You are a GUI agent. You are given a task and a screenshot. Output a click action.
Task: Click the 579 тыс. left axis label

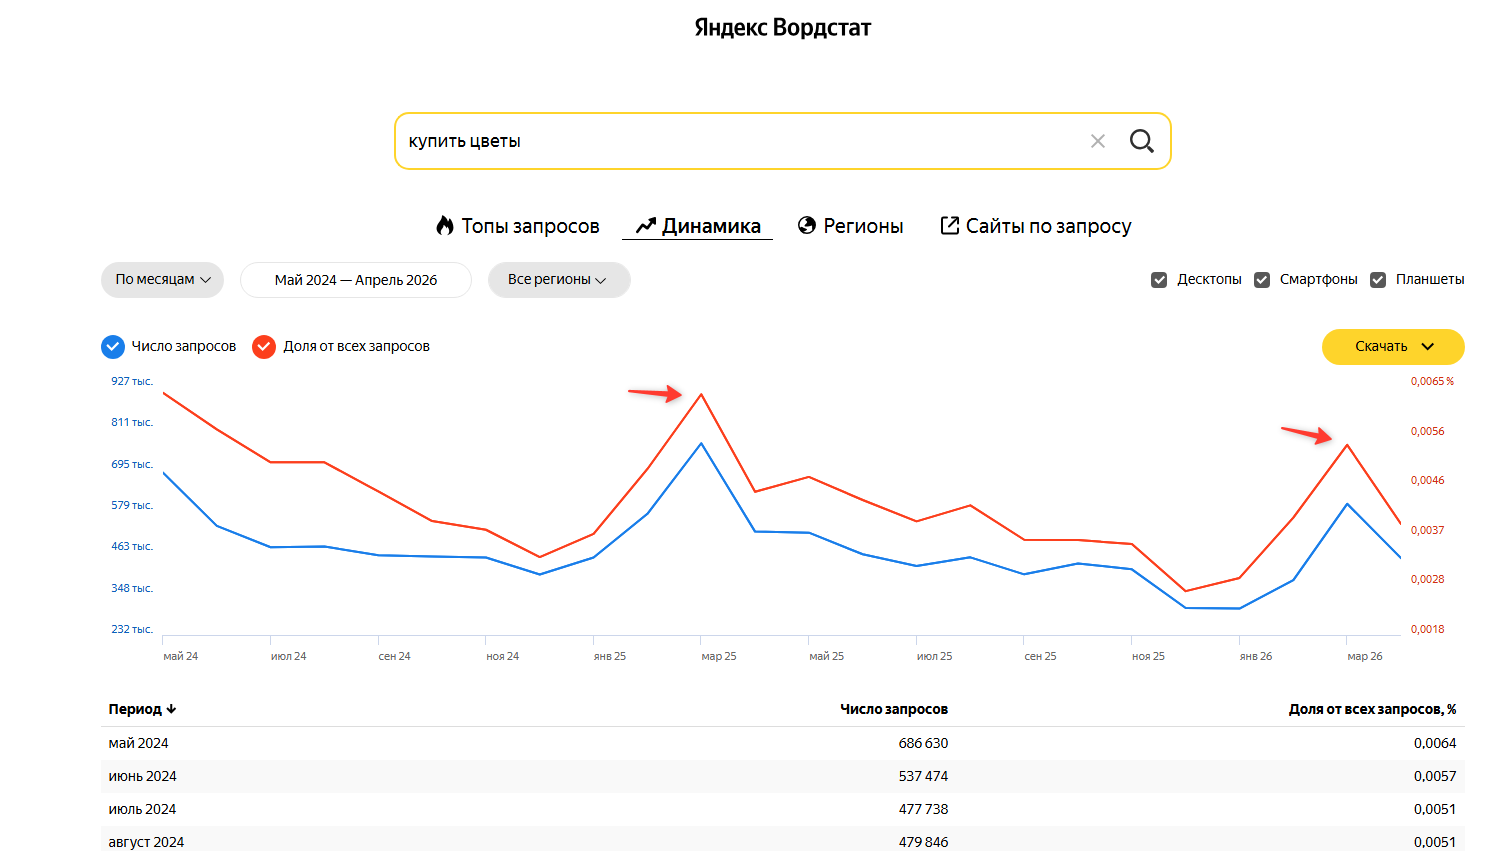click(x=132, y=505)
